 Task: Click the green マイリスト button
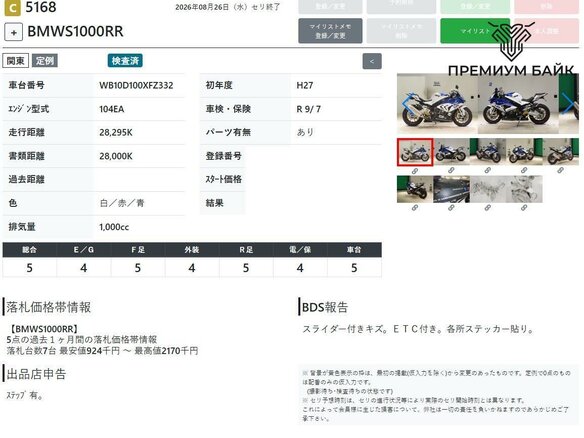click(475, 31)
